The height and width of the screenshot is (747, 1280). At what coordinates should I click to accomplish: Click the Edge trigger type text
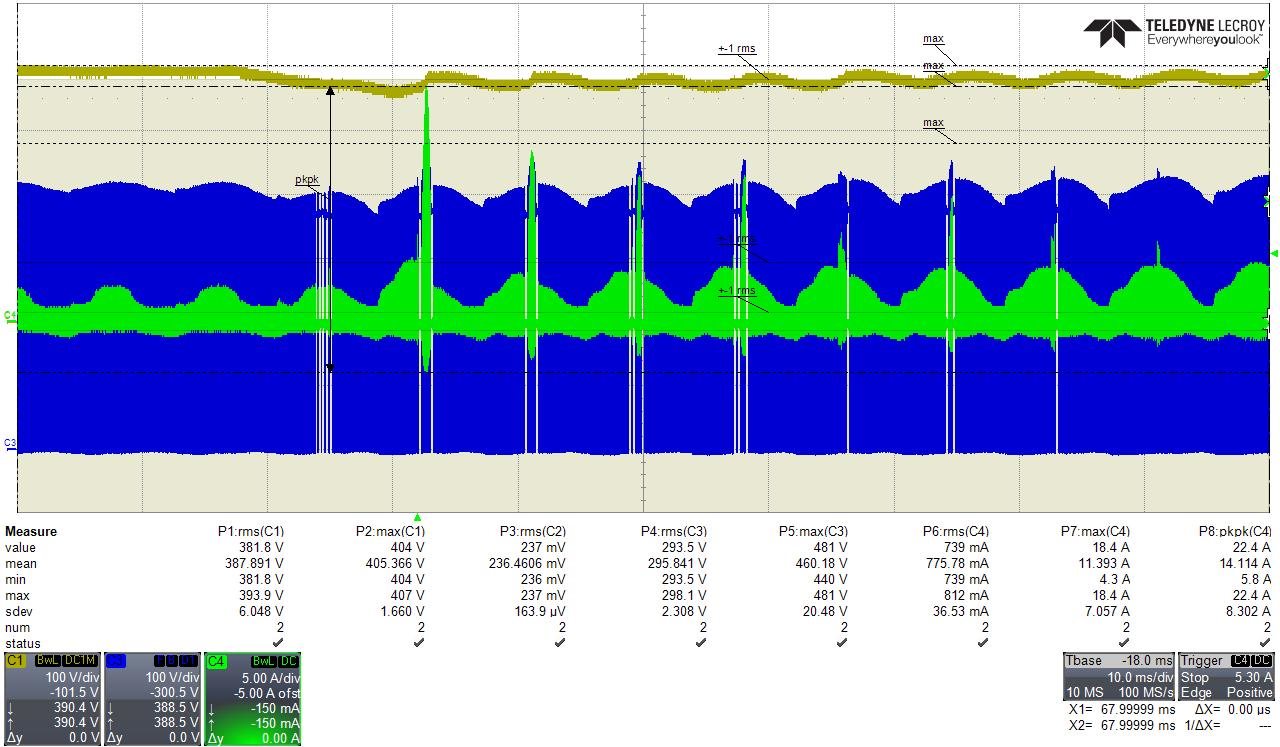point(1195,692)
